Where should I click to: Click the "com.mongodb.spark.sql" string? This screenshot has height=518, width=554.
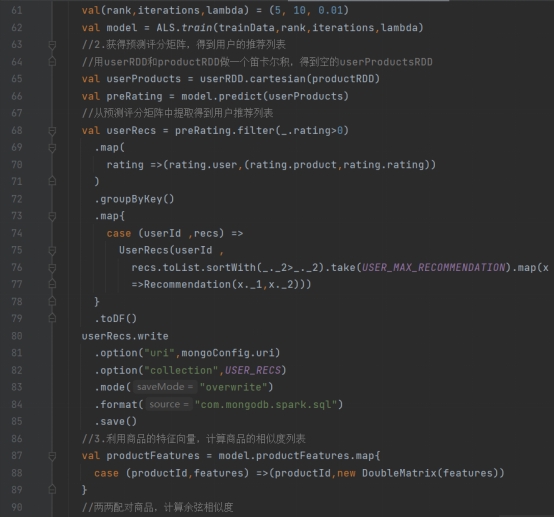click(x=266, y=405)
